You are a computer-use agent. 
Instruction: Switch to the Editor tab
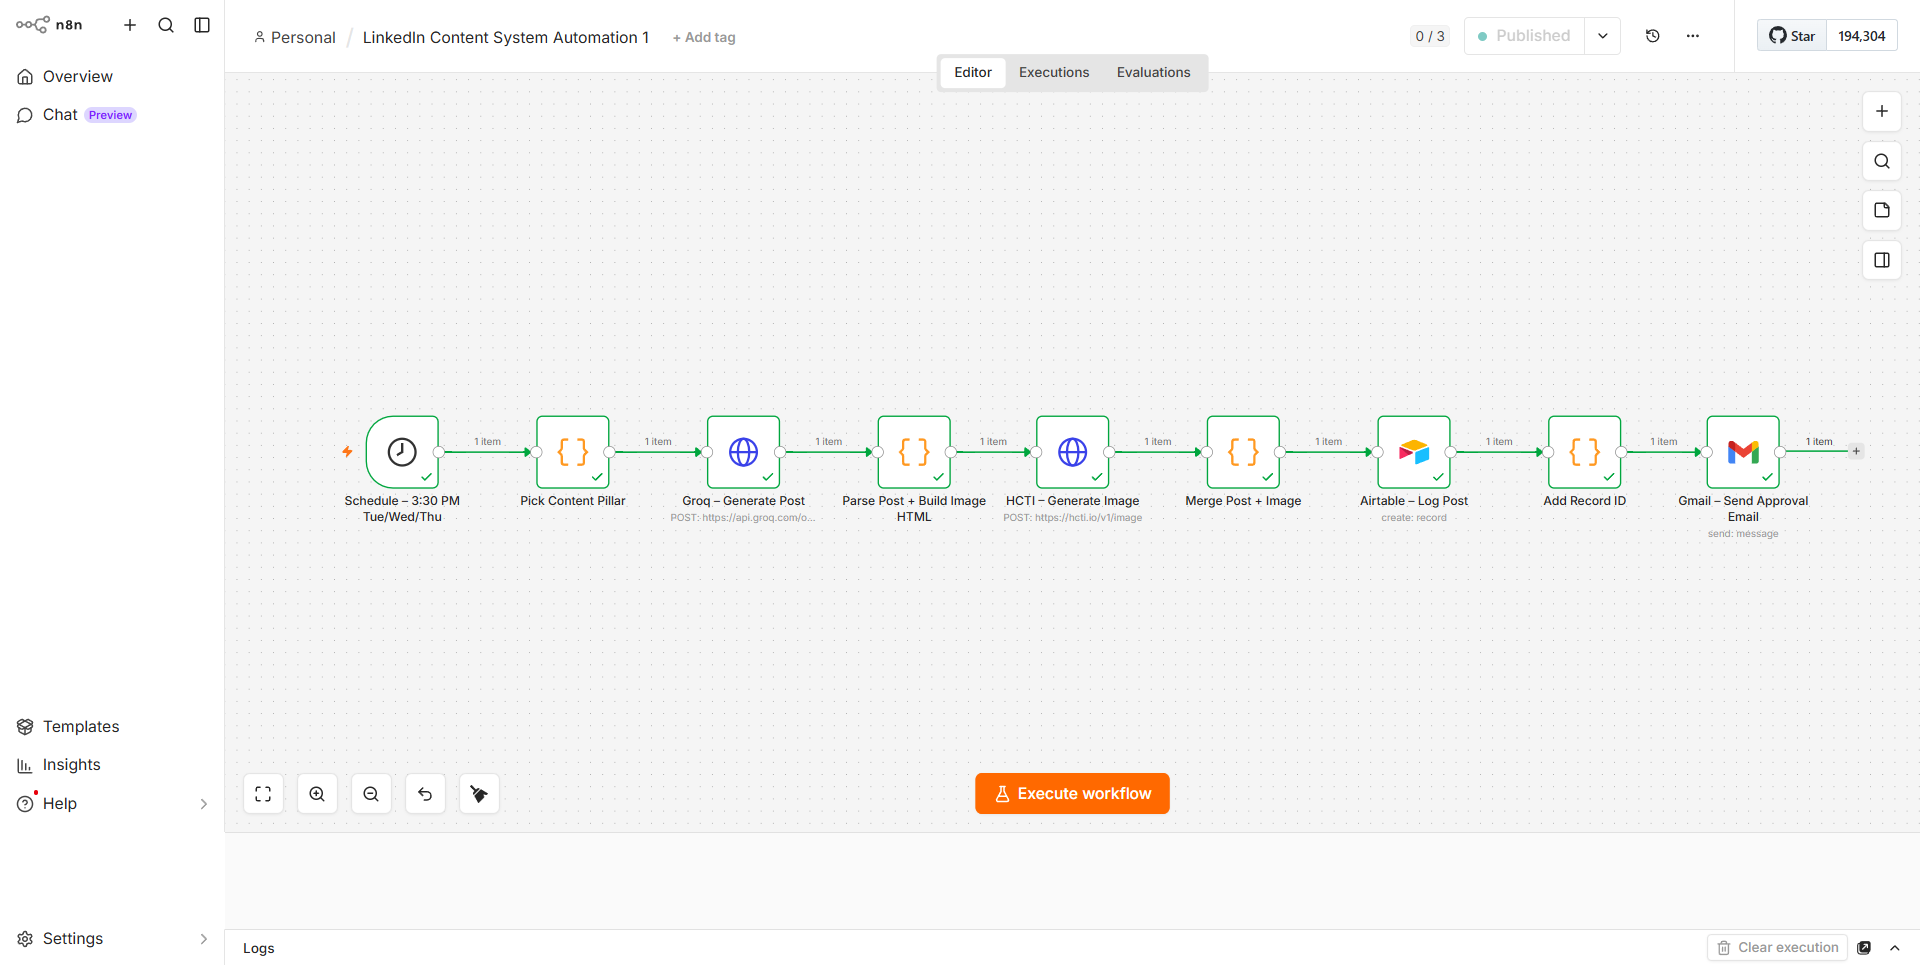coord(973,73)
